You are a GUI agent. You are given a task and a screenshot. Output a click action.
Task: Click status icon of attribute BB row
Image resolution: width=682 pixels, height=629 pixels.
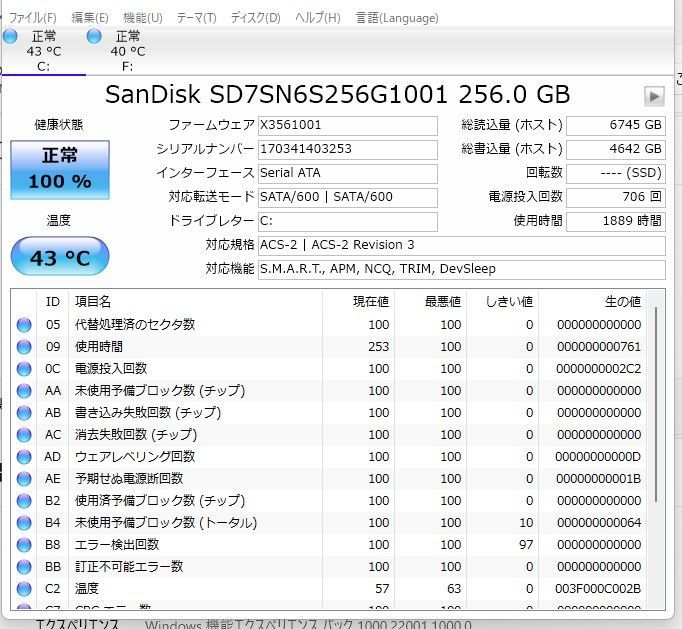click(24, 567)
